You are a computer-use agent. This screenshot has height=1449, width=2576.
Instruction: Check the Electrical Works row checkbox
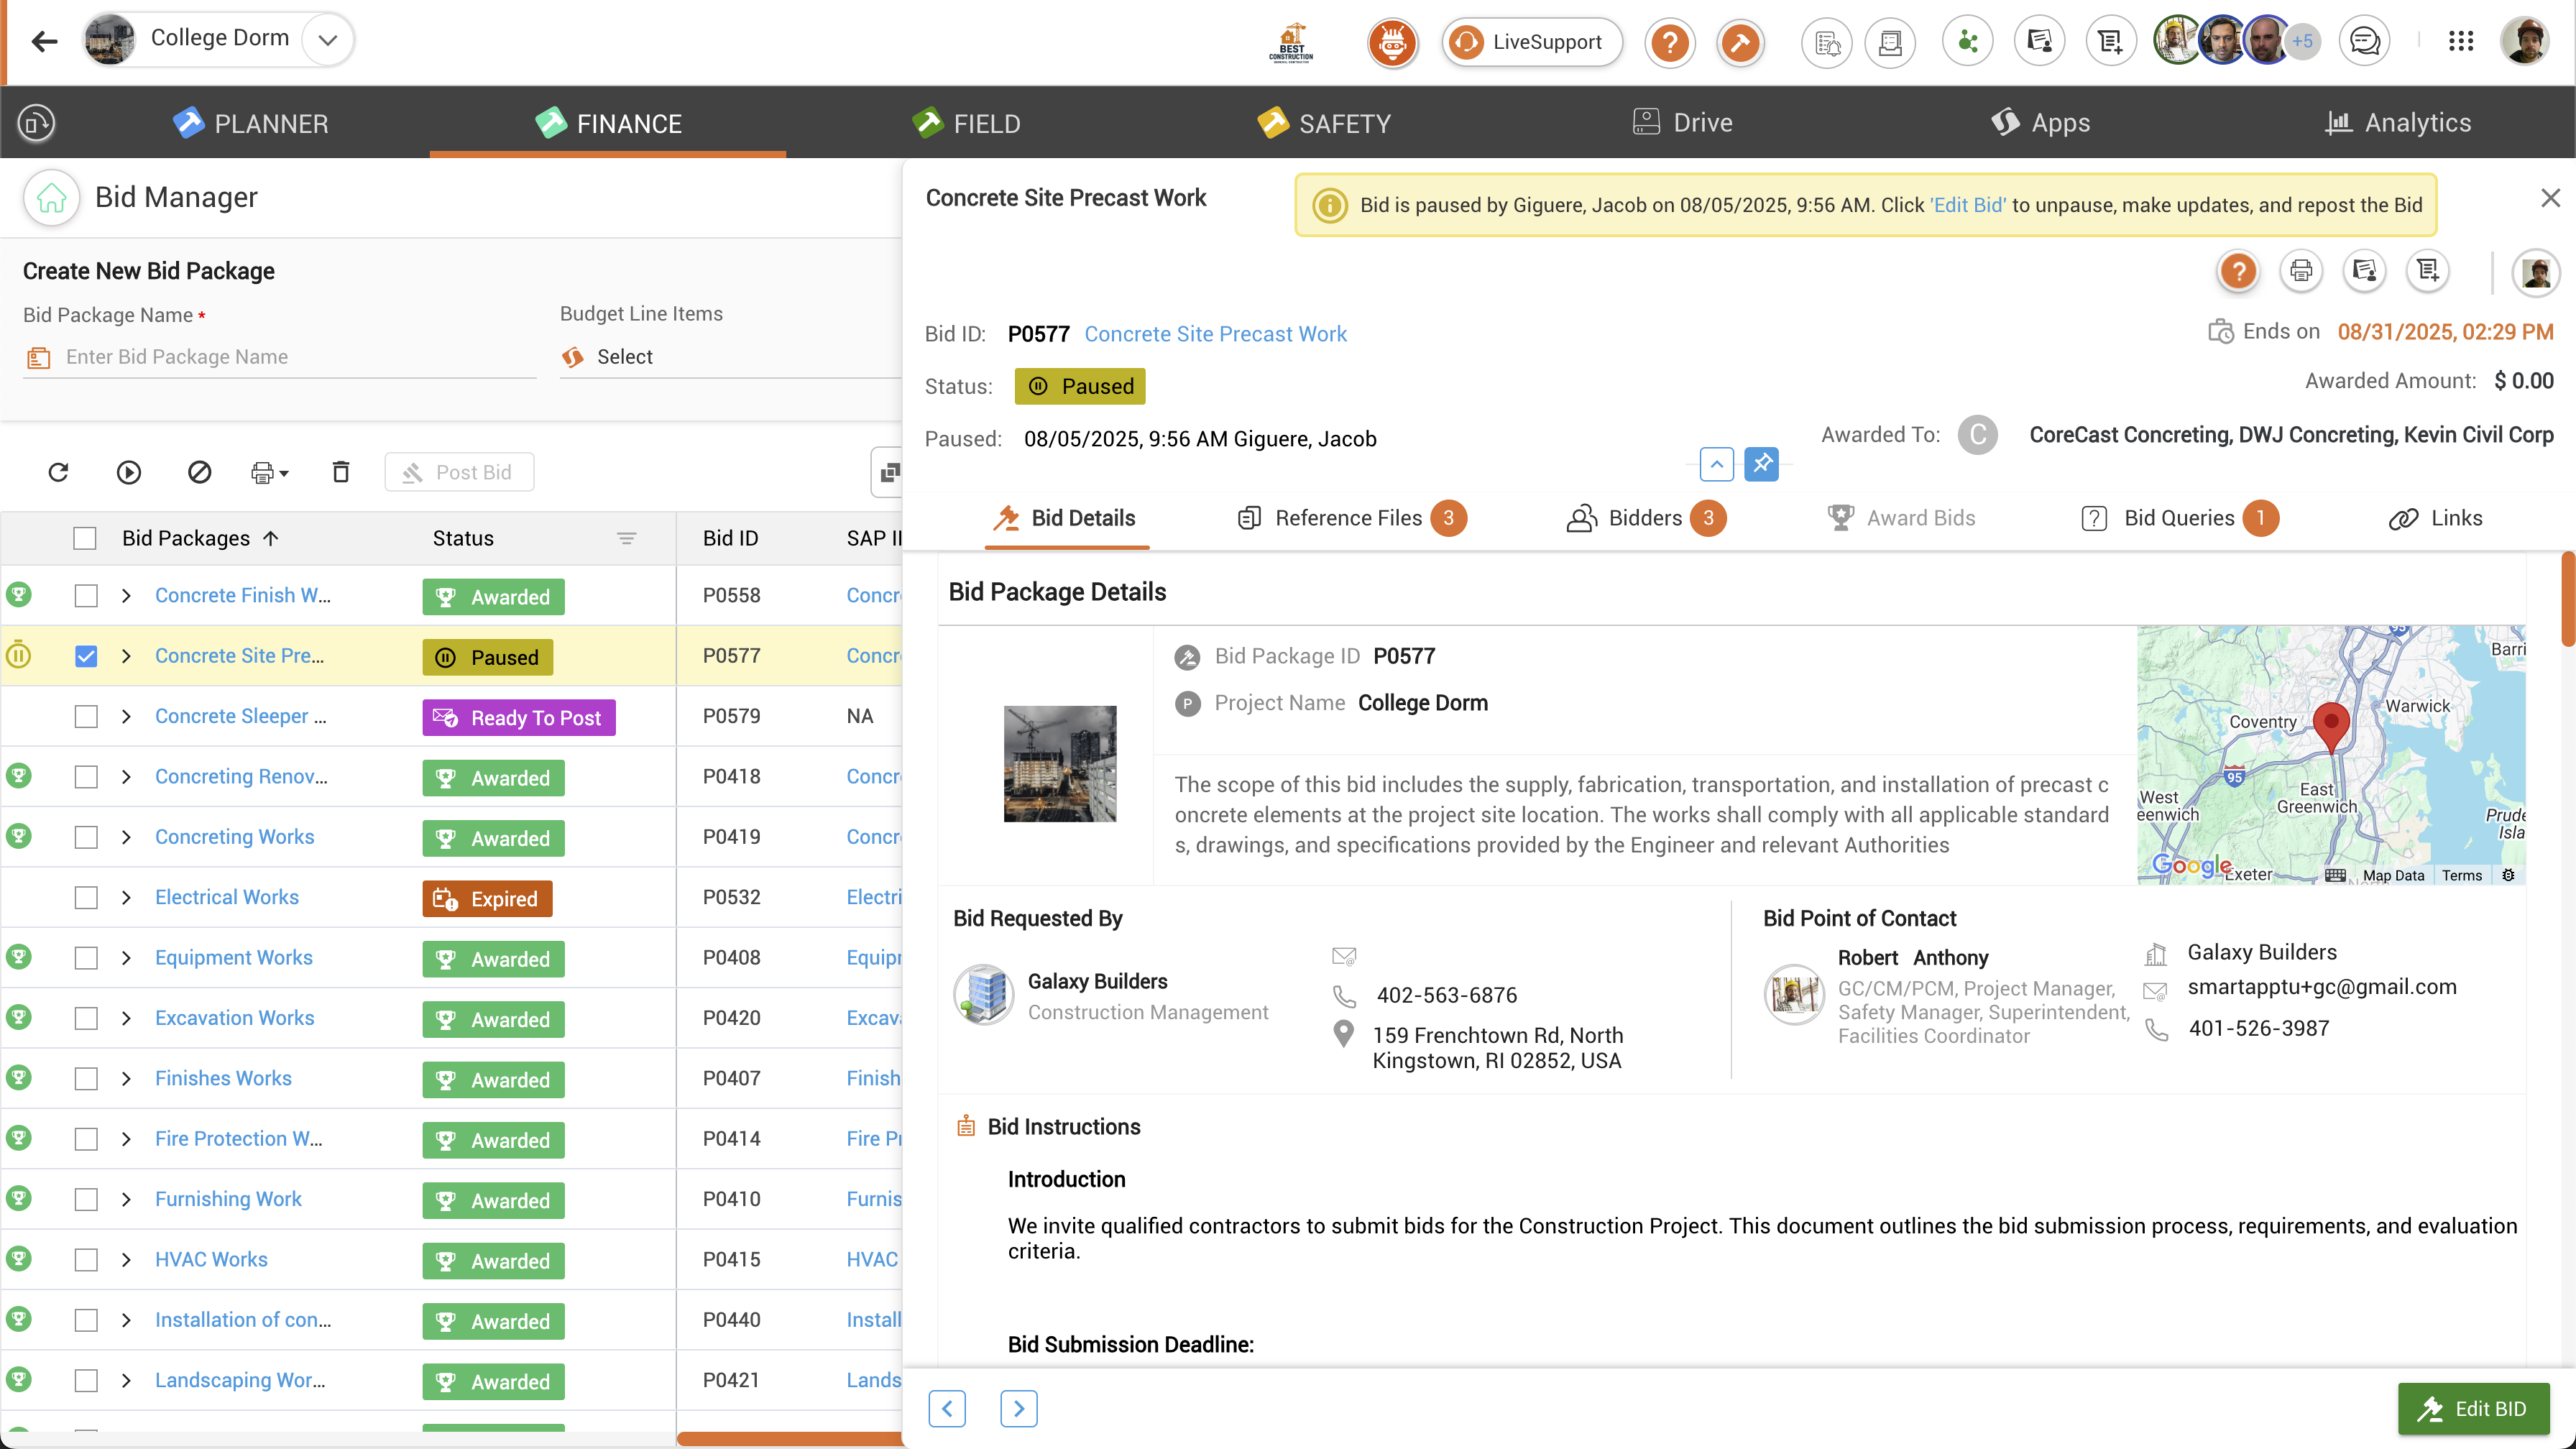pyautogui.click(x=86, y=898)
